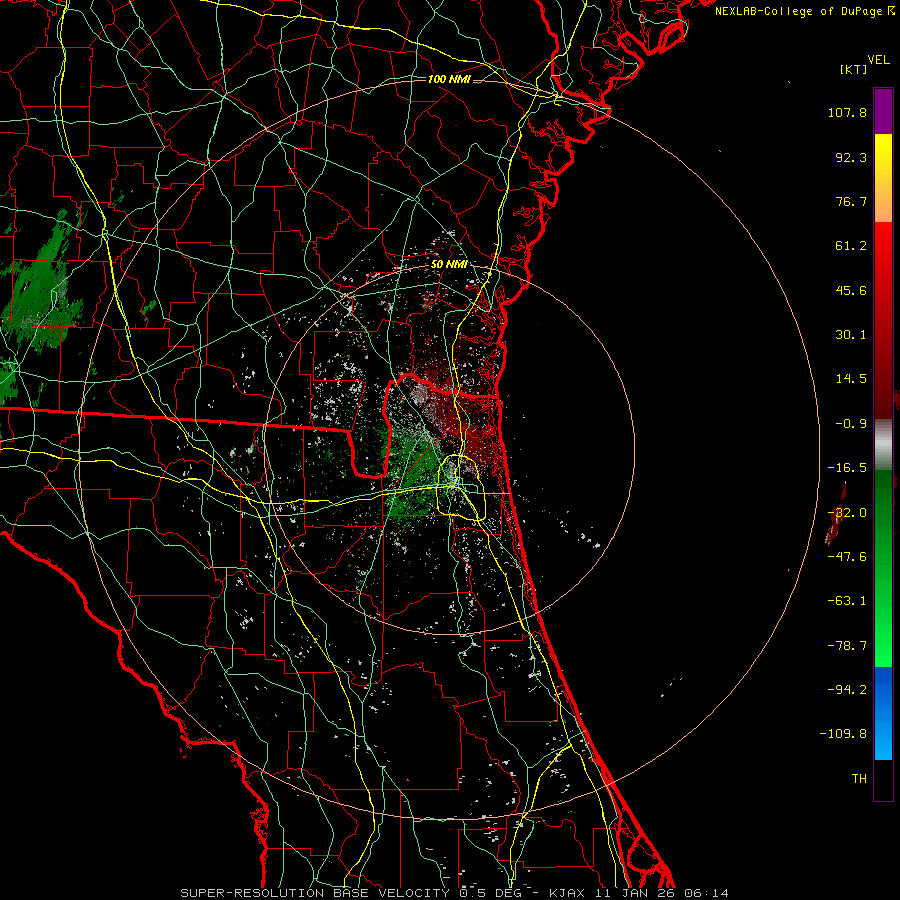Viewport: 900px width, 900px height.
Task: Click the 92.3 velocity scale value
Action: coord(851,157)
